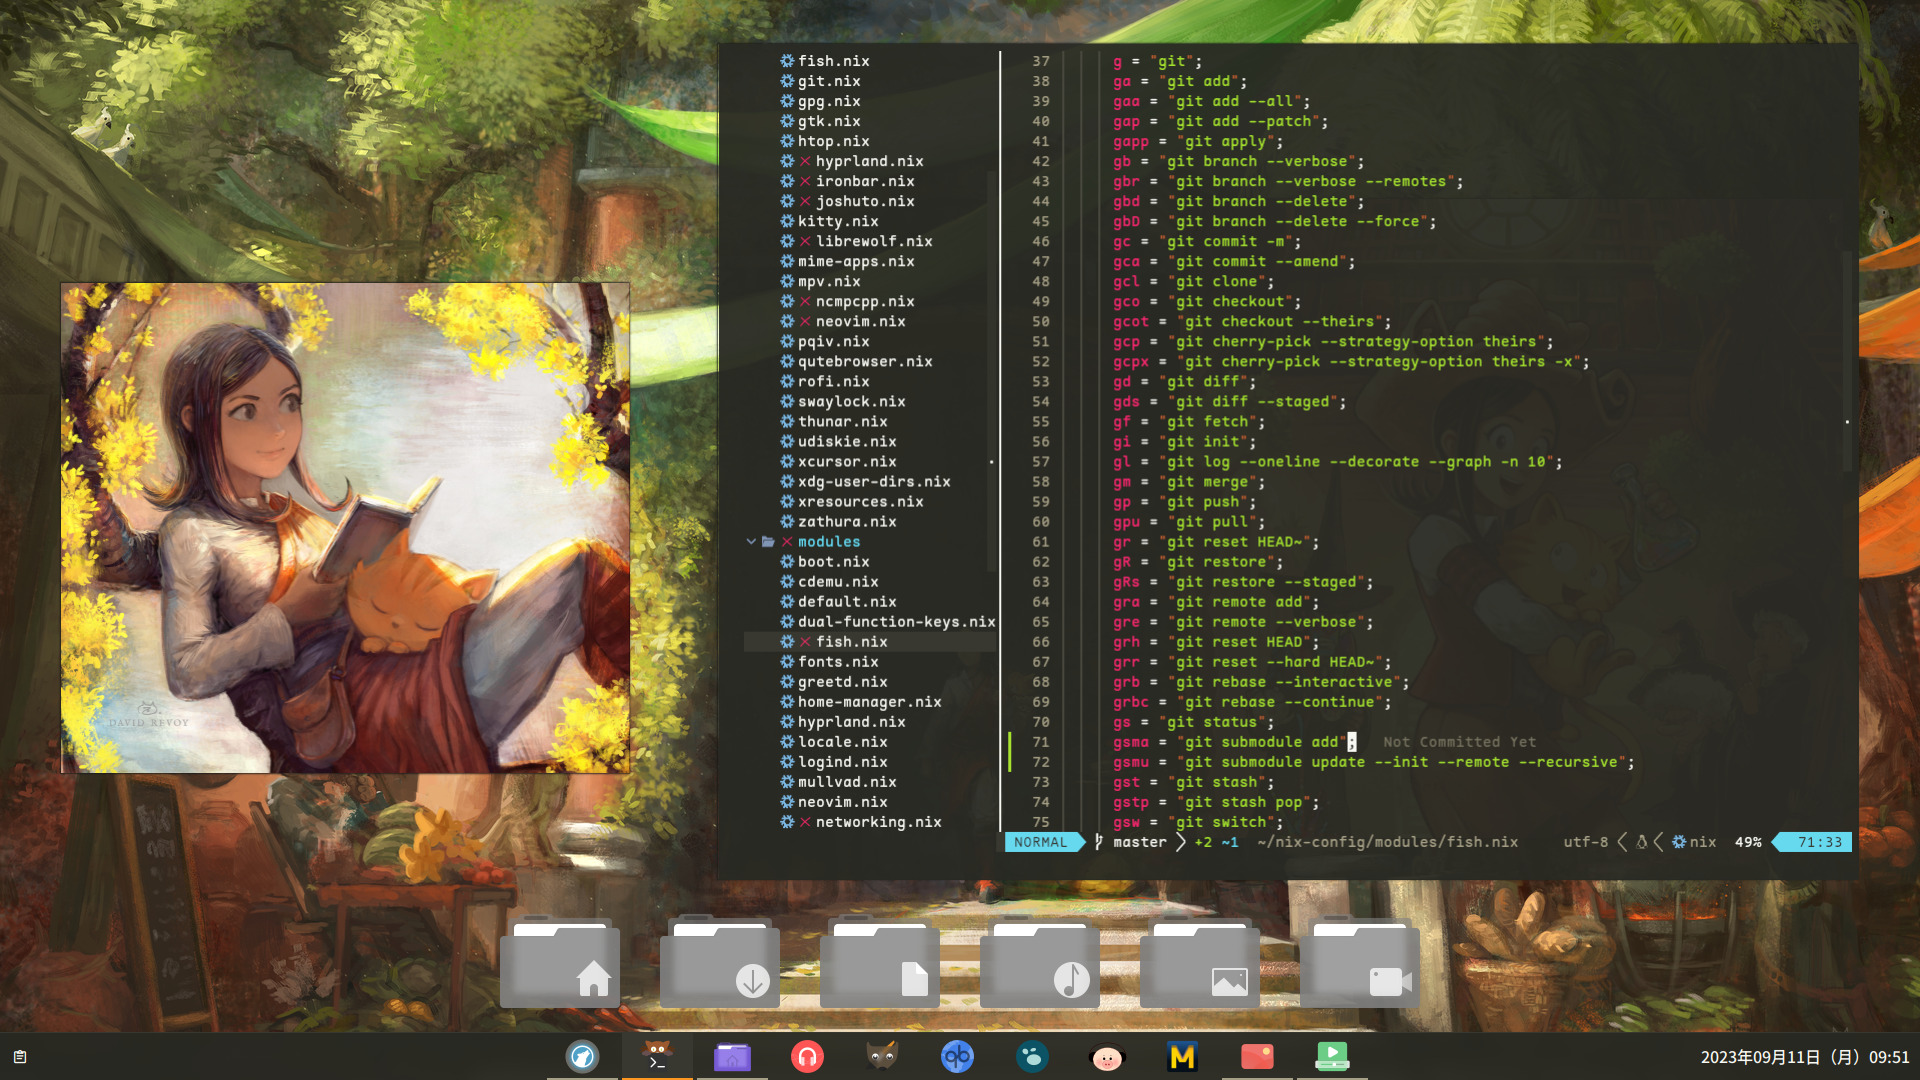Viewport: 1920px width, 1080px height.
Task: Click the music player icon in taskbar
Action: coord(807,1056)
